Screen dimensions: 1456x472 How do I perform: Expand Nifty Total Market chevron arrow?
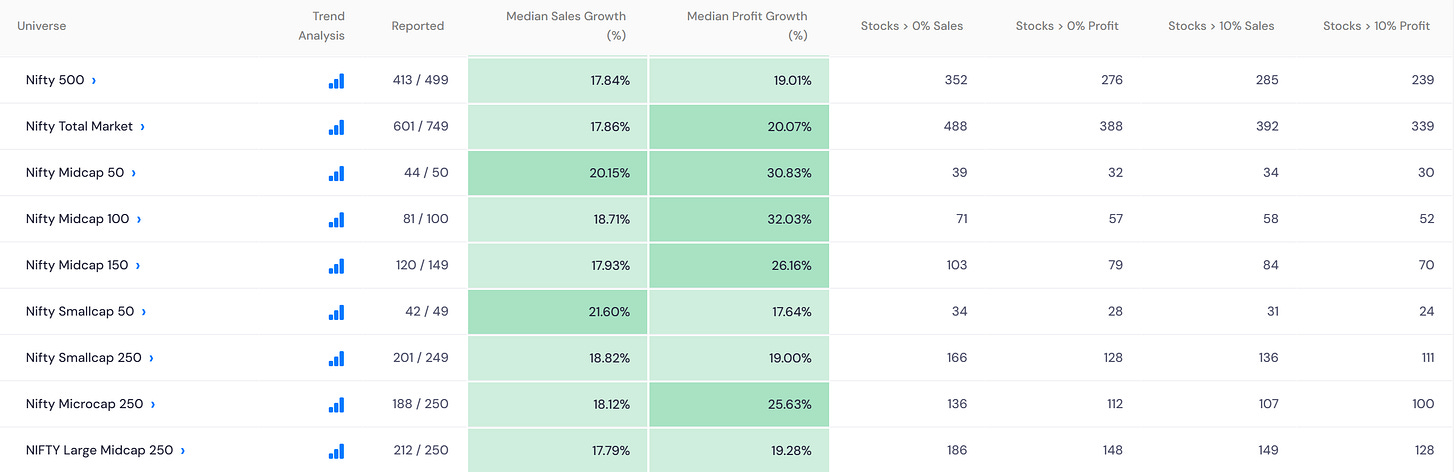point(143,127)
